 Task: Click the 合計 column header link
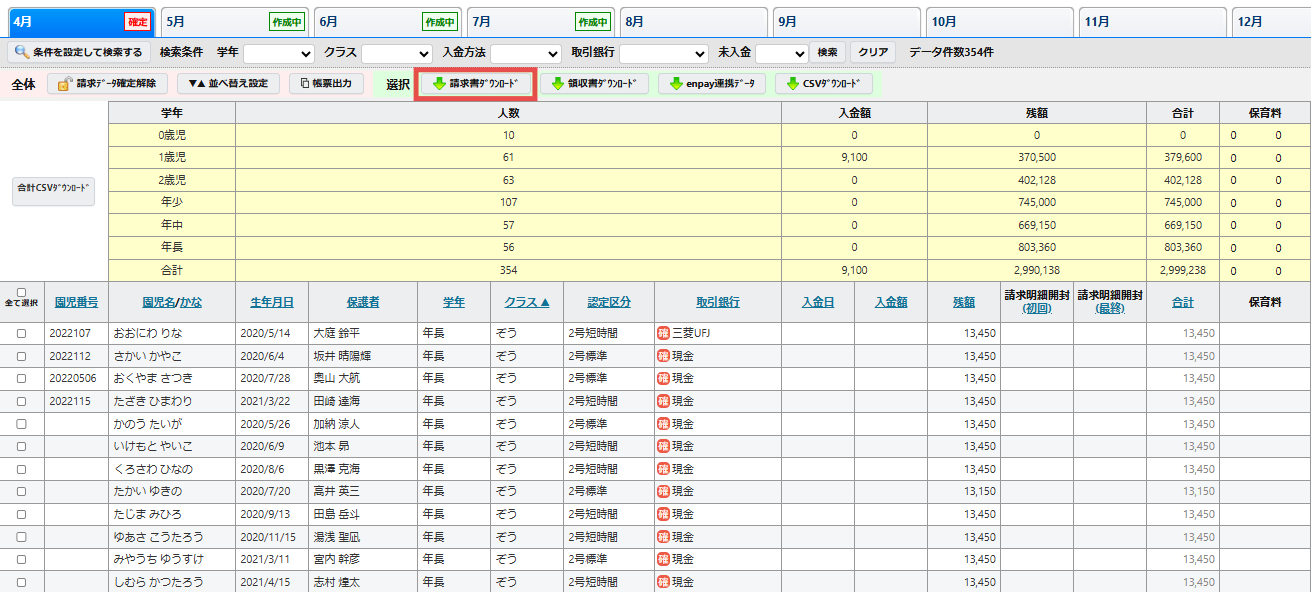click(1182, 301)
